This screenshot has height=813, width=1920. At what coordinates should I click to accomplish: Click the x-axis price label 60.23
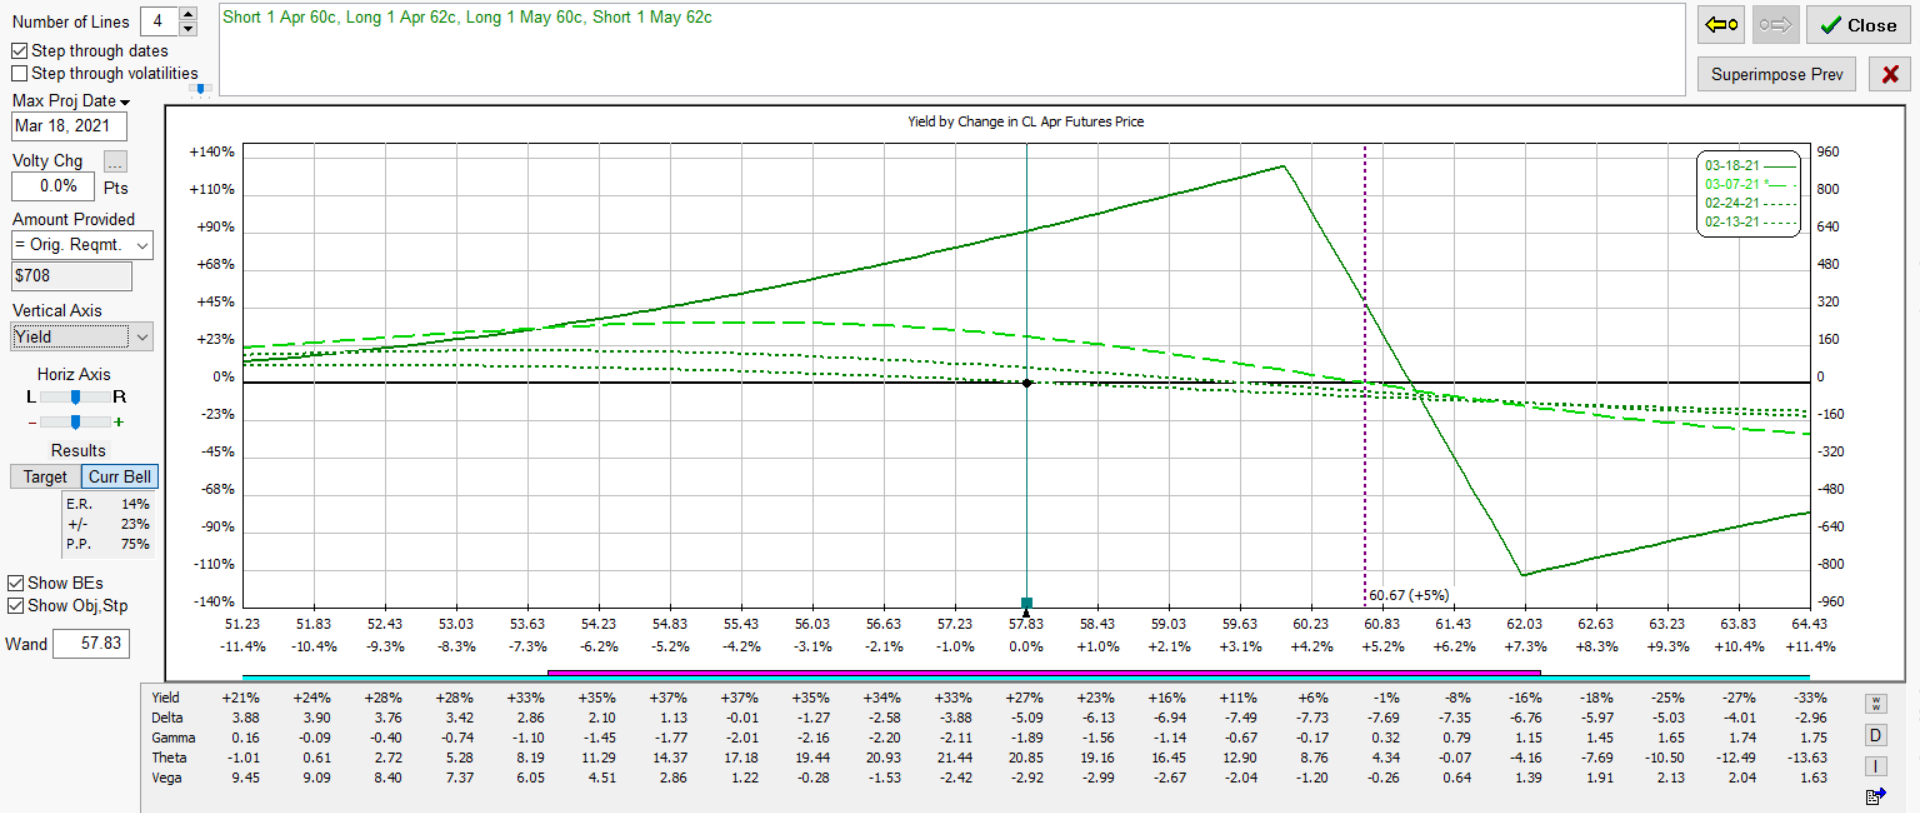1310,624
